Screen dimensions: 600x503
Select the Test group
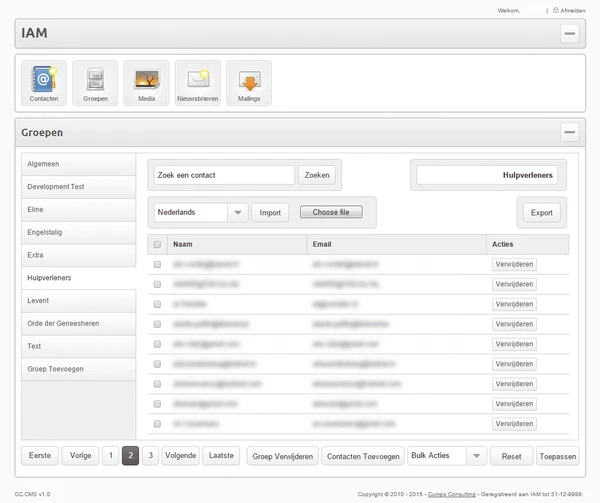tap(78, 346)
